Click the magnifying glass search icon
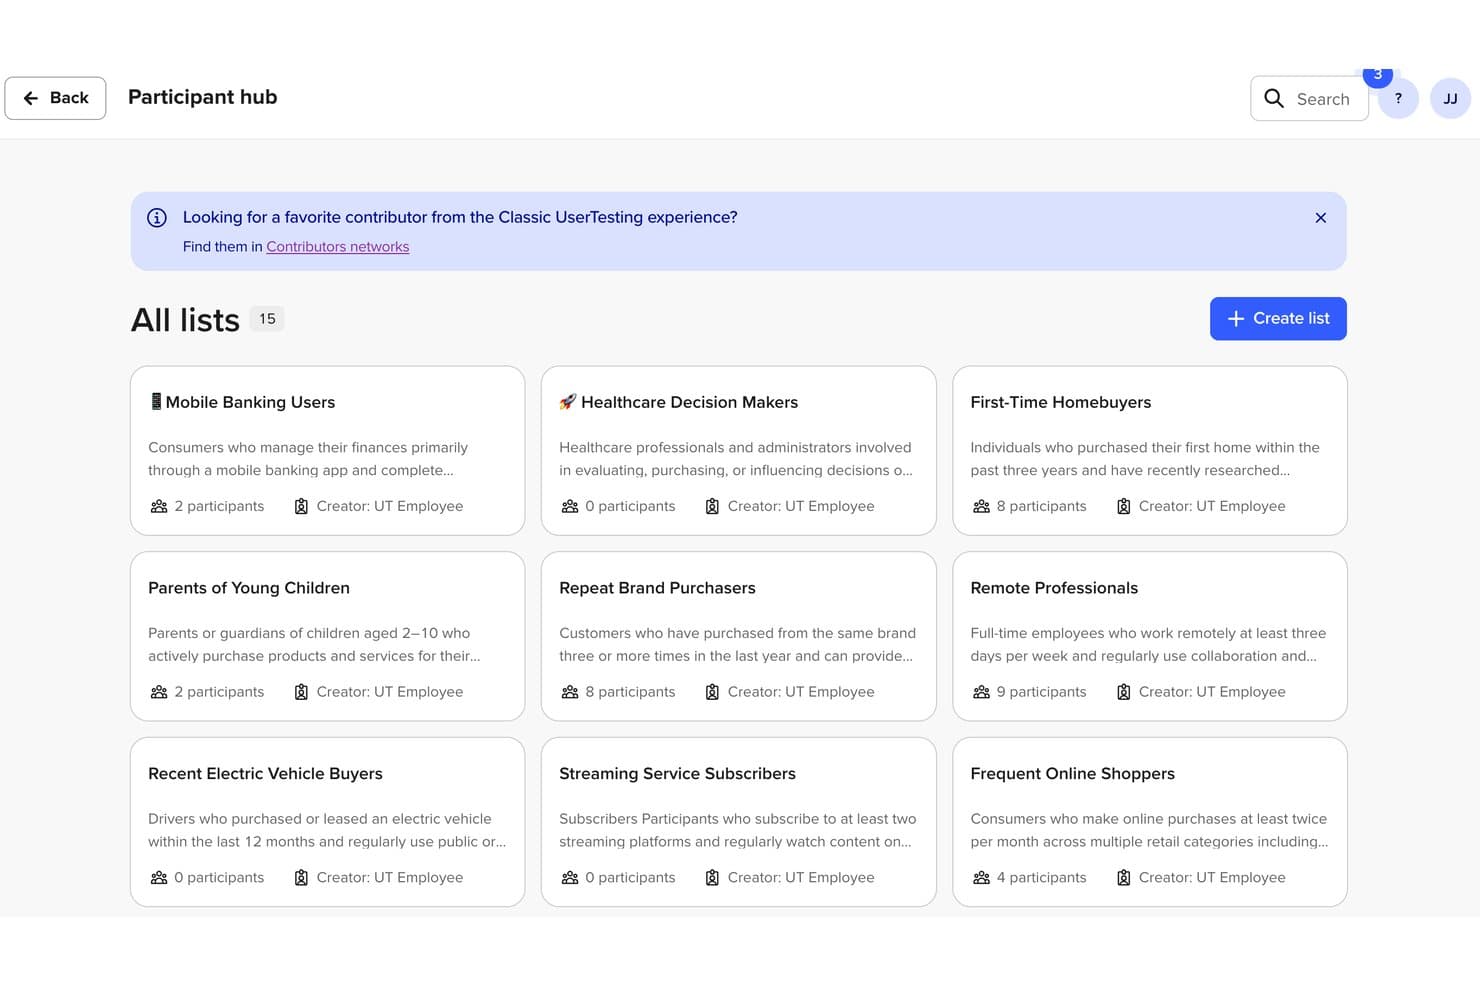 pyautogui.click(x=1274, y=98)
